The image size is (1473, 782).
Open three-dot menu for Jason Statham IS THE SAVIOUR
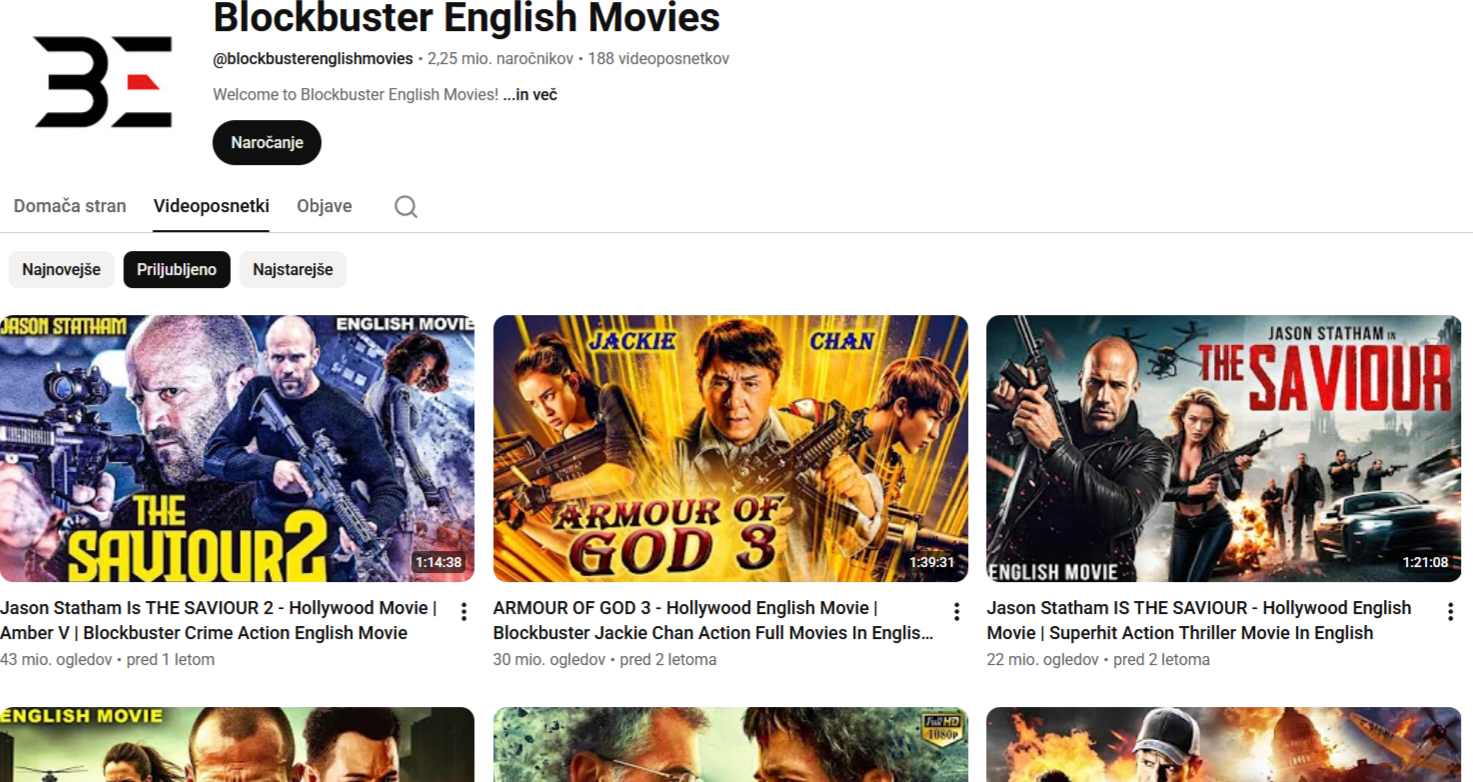point(1450,612)
